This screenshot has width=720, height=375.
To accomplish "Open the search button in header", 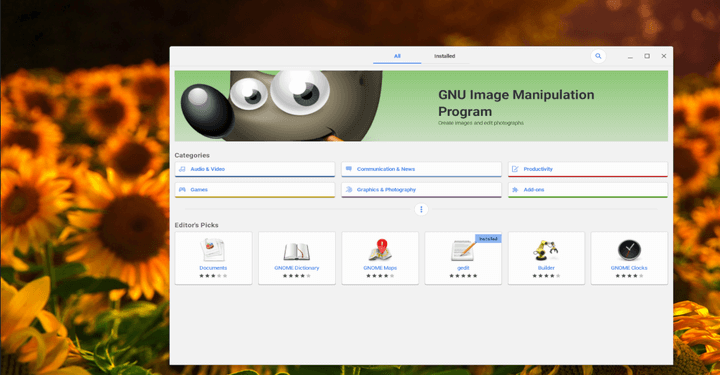I will (598, 56).
